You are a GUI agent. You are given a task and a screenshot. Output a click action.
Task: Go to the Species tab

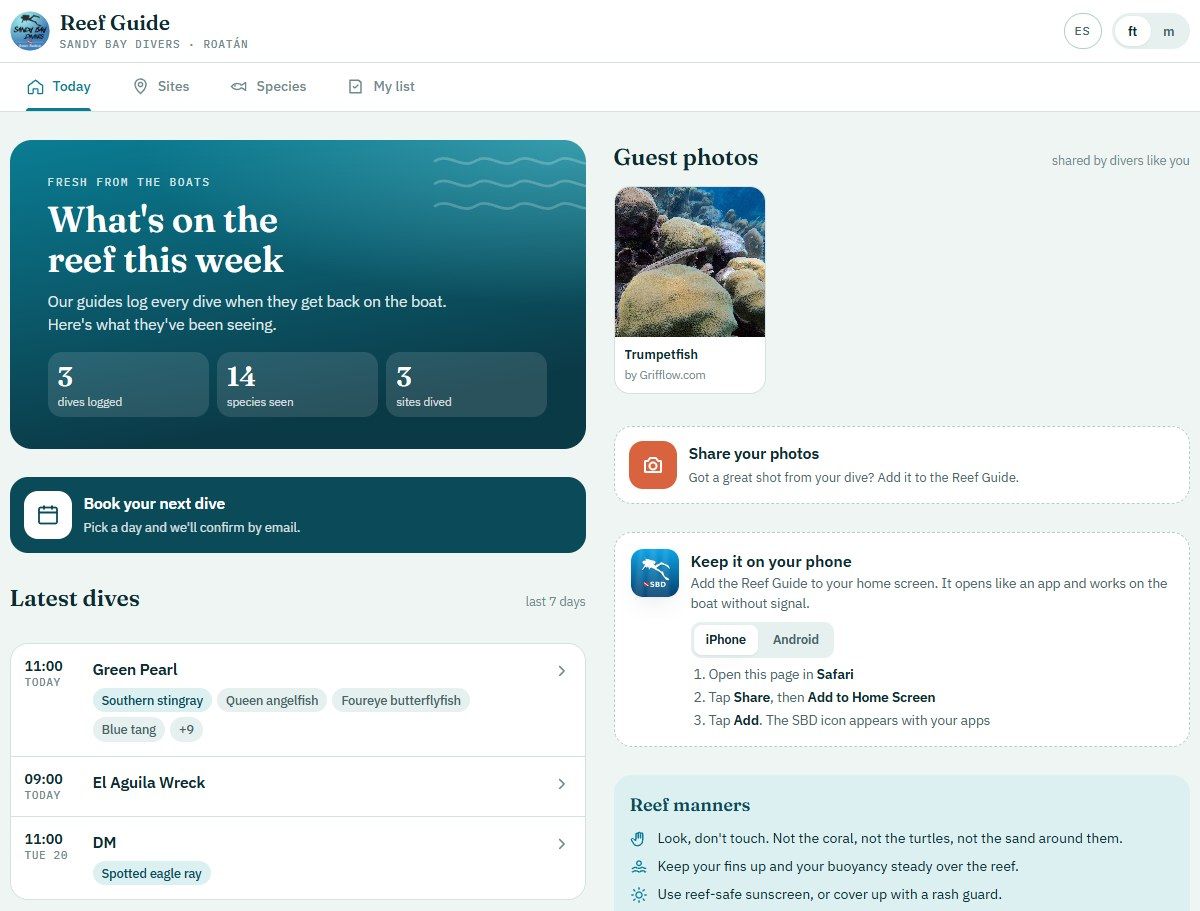tap(268, 87)
